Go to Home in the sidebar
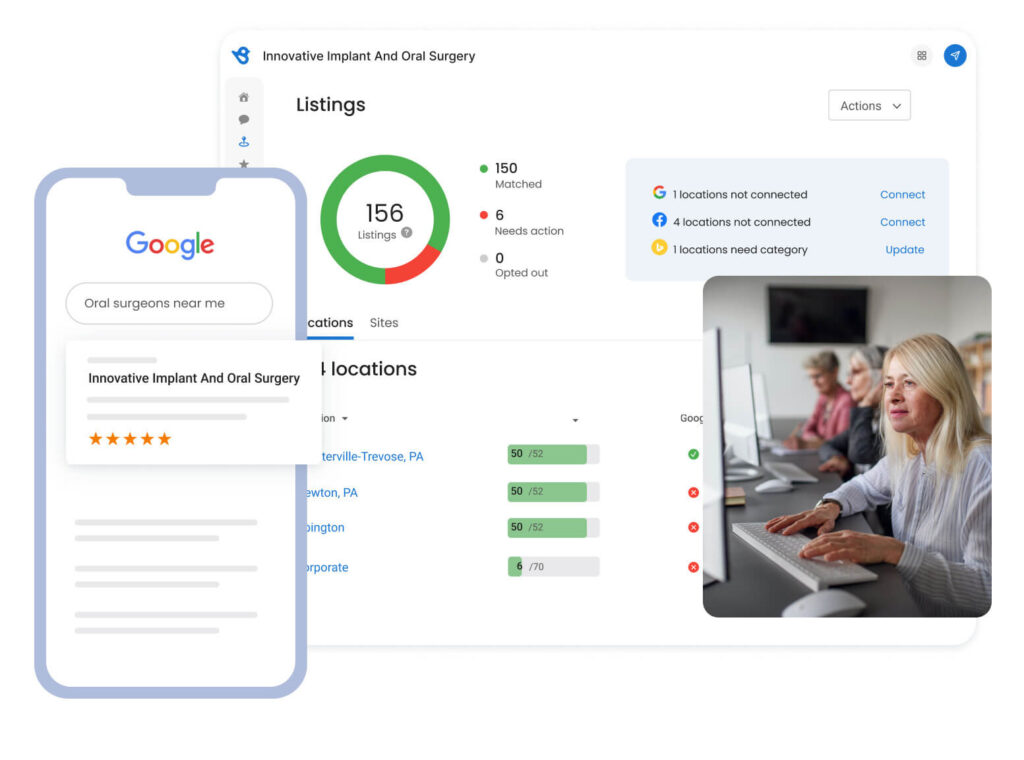 tap(244, 97)
